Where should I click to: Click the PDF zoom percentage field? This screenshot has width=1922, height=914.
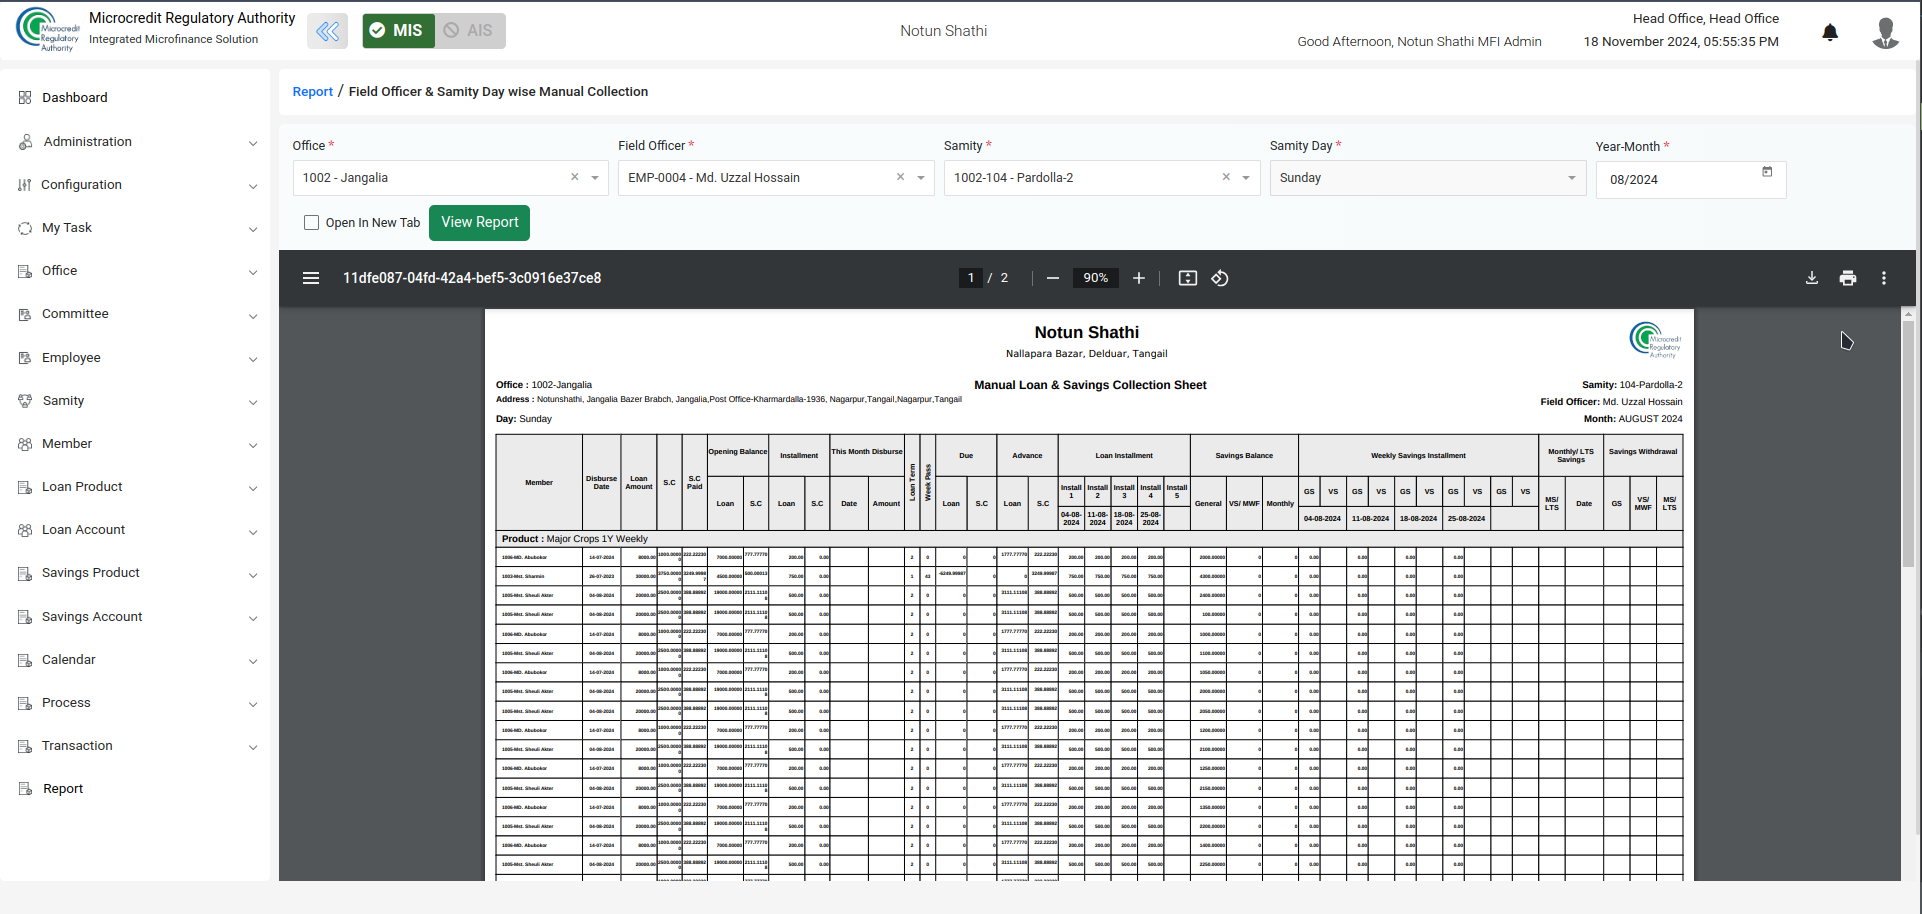(x=1095, y=278)
